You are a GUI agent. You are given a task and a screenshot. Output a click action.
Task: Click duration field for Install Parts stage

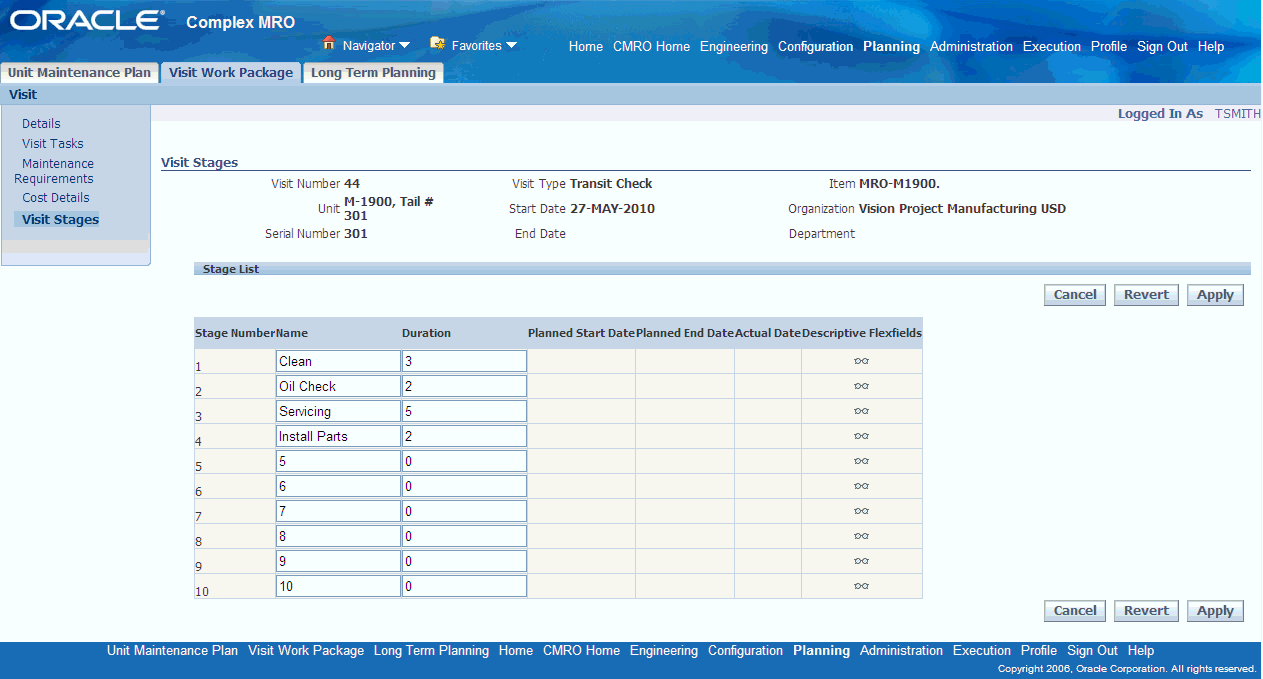[x=464, y=436]
